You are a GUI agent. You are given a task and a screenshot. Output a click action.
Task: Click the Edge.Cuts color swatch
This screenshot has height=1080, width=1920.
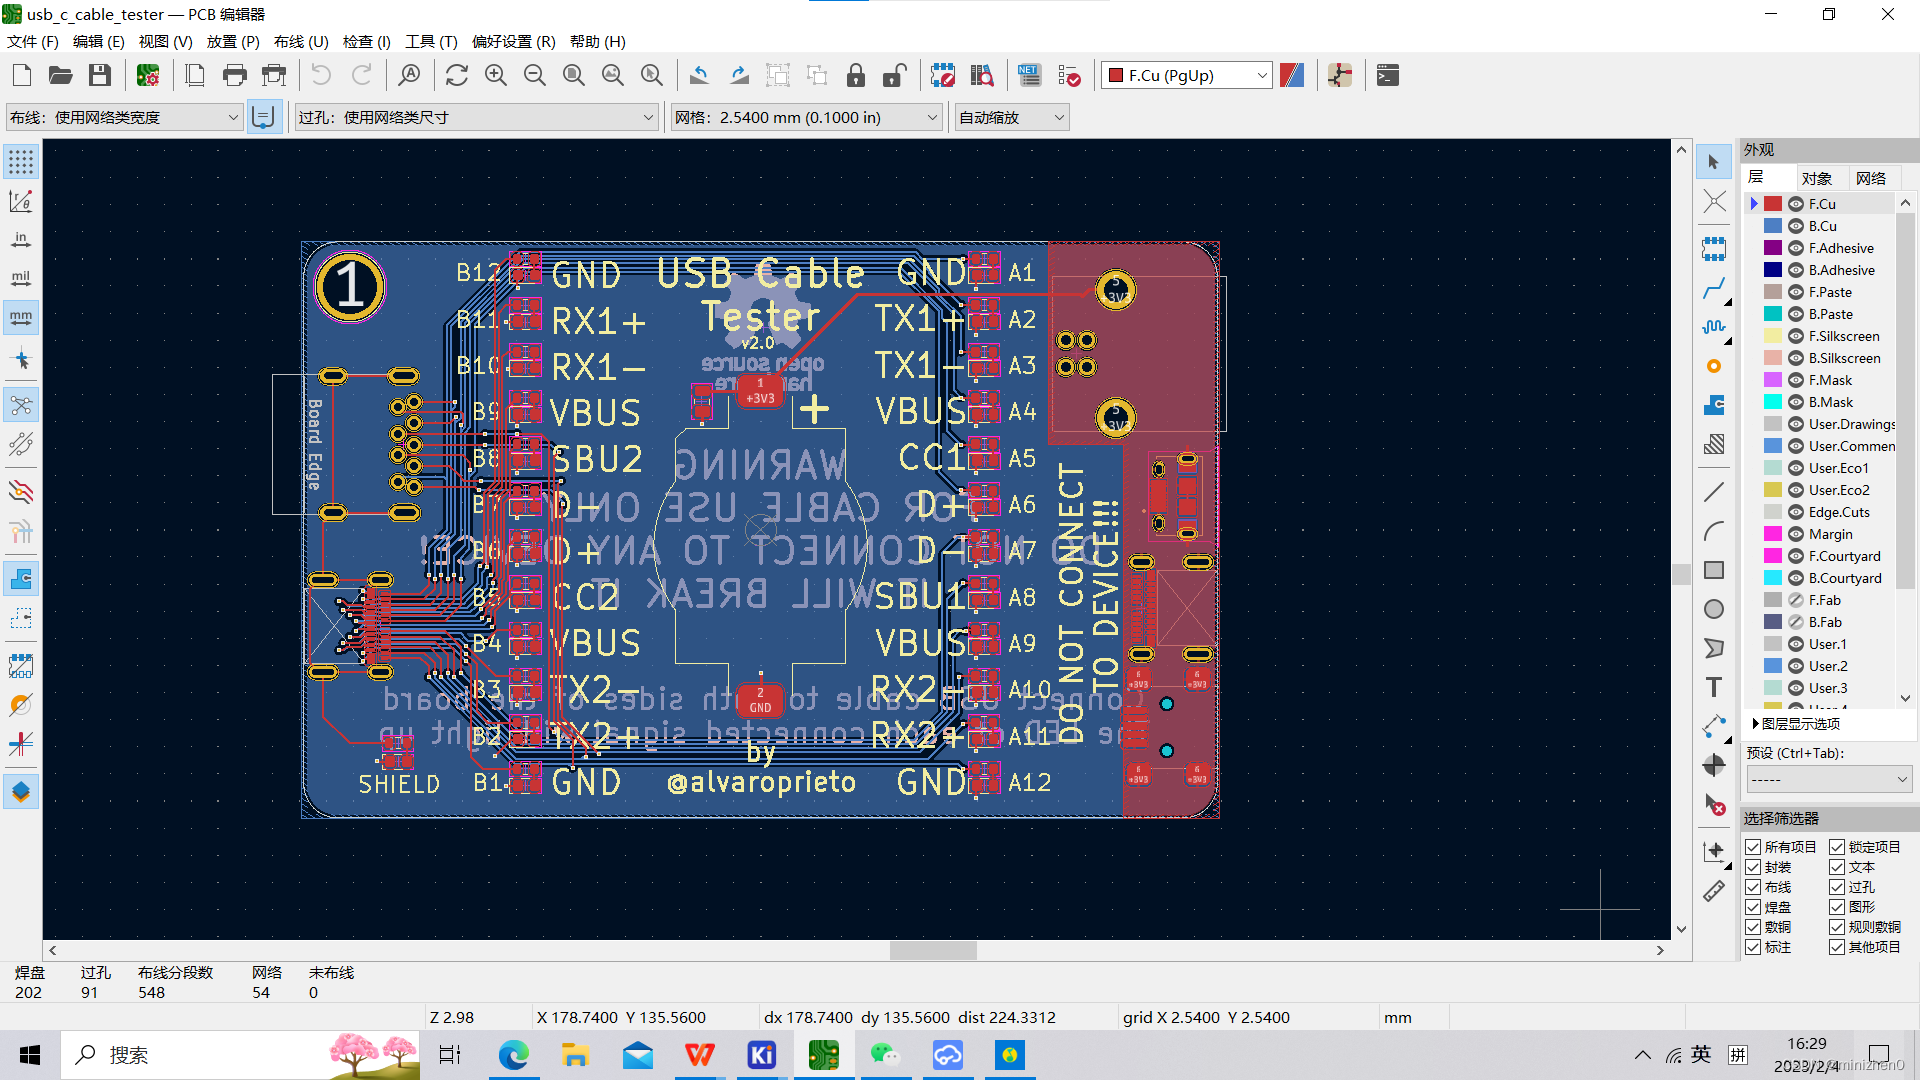click(x=1773, y=512)
